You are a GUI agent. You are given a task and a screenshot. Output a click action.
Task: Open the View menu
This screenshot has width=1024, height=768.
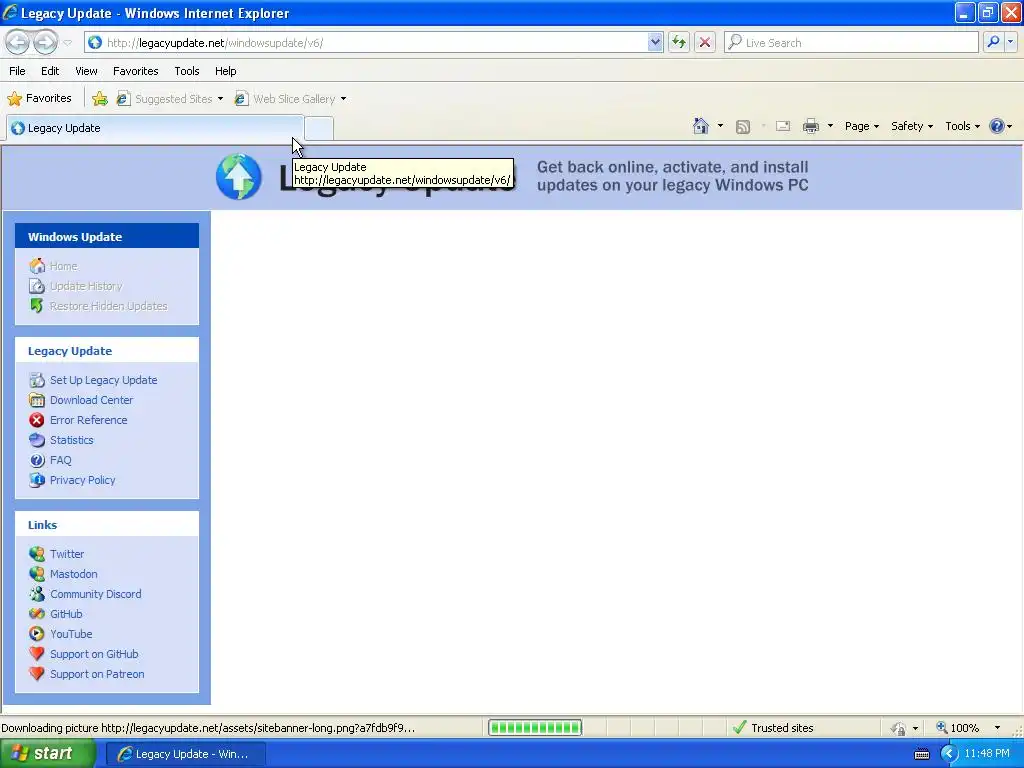[x=86, y=71]
